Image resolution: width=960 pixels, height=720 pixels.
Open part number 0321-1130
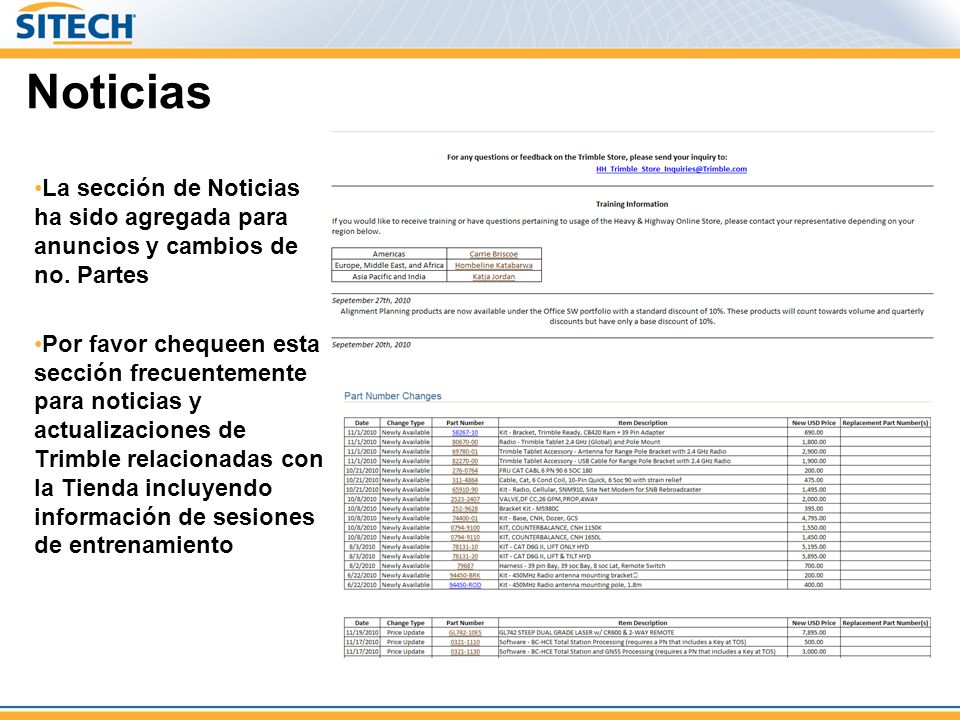[465, 652]
